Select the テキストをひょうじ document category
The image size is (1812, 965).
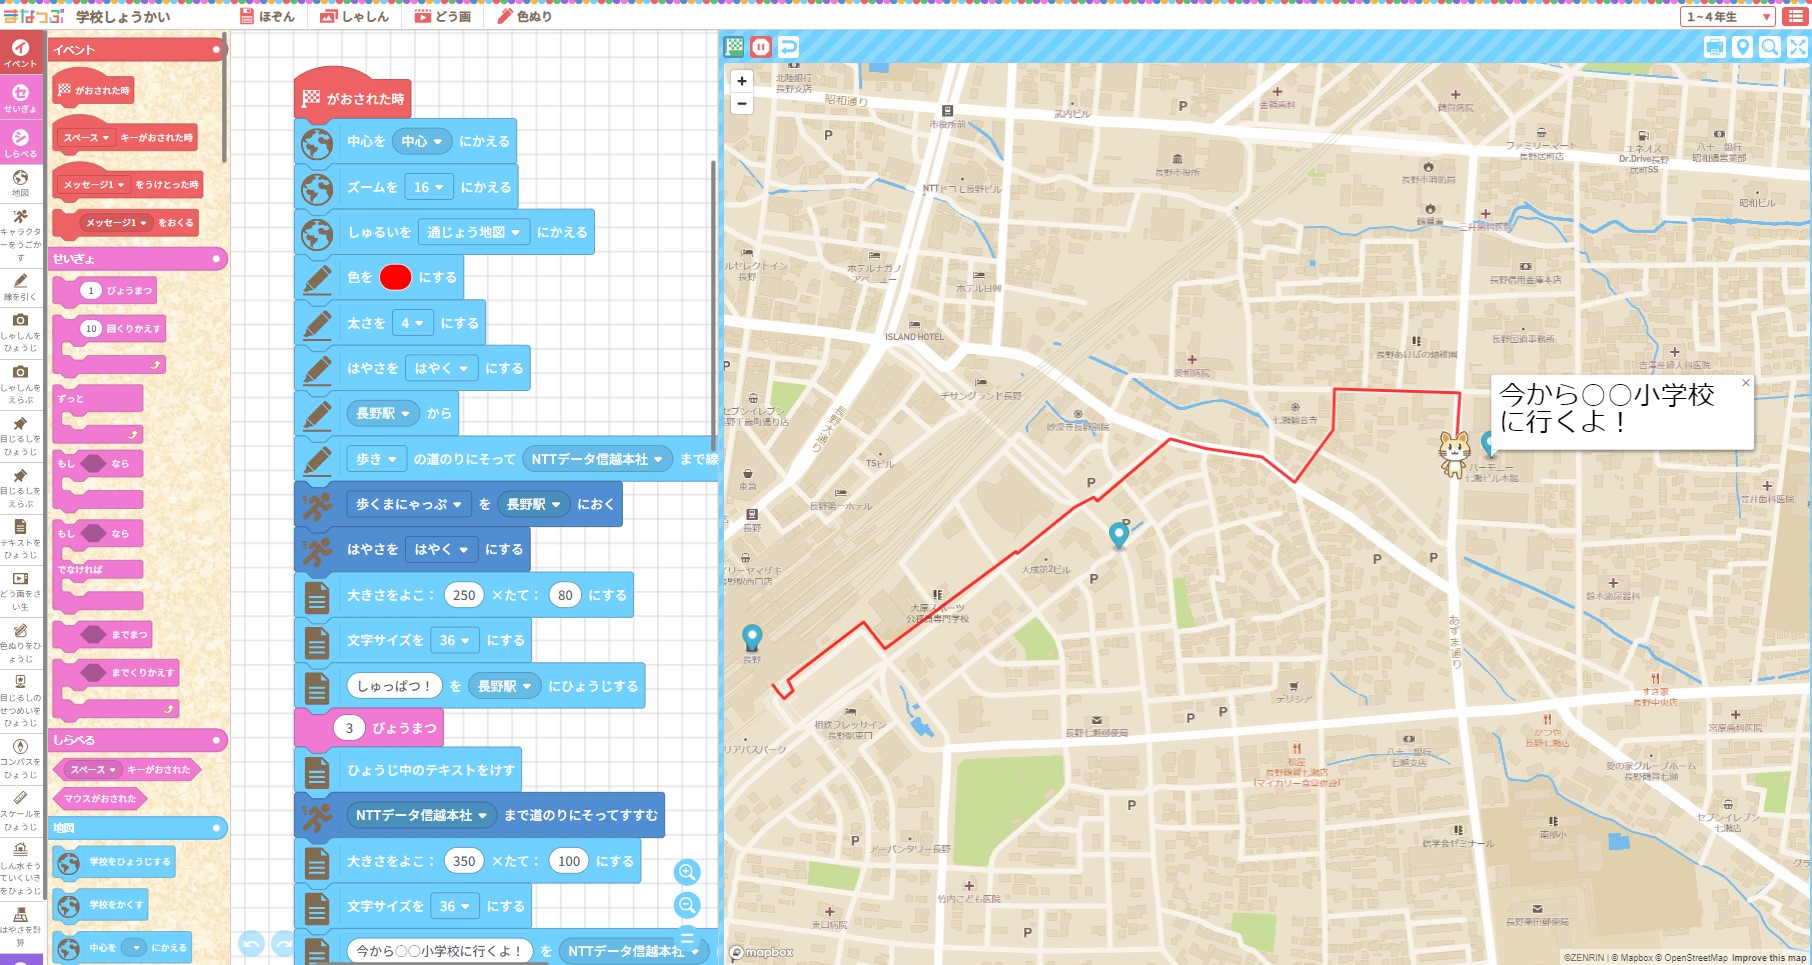point(20,540)
